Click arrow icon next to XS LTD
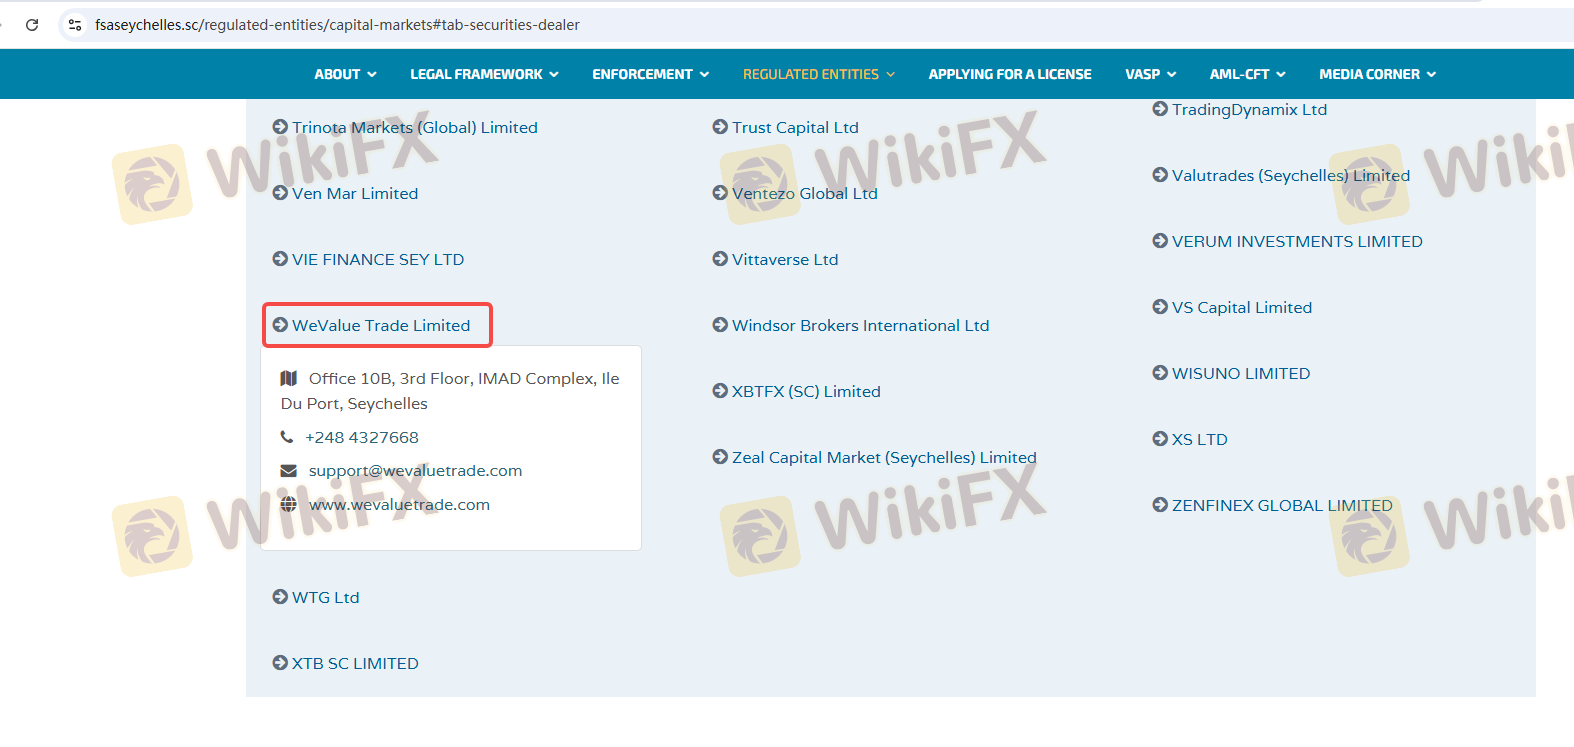Viewport: 1574px width, 747px height. pyautogui.click(x=1160, y=439)
